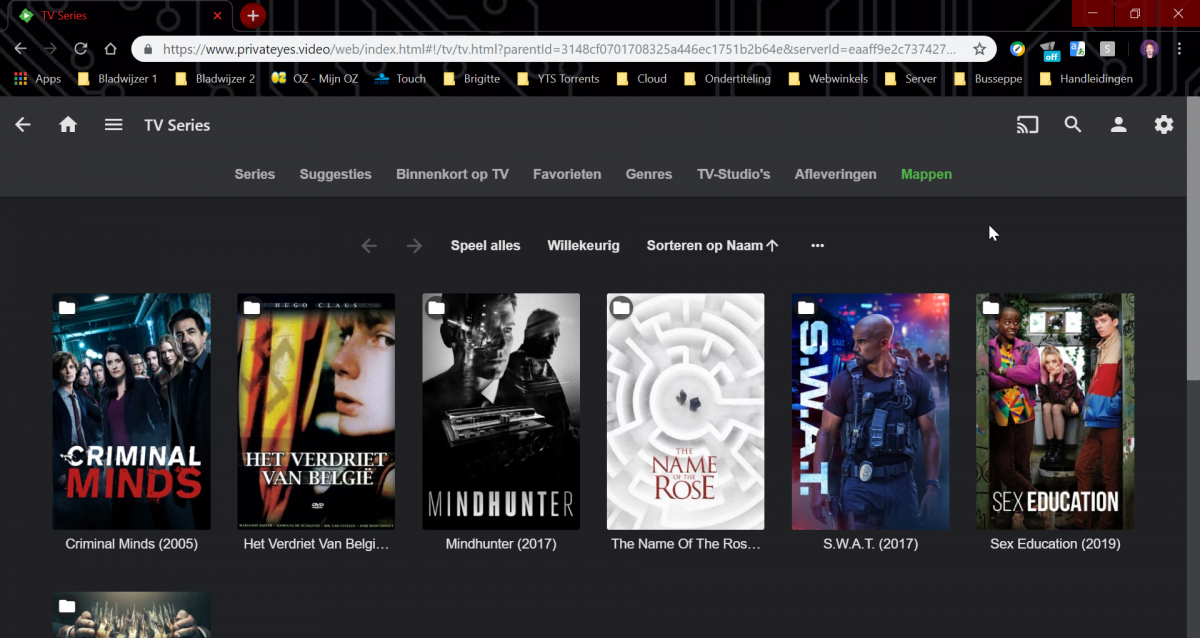Image resolution: width=1200 pixels, height=638 pixels.
Task: Open the Binnenkort op TV tab
Action: (452, 174)
